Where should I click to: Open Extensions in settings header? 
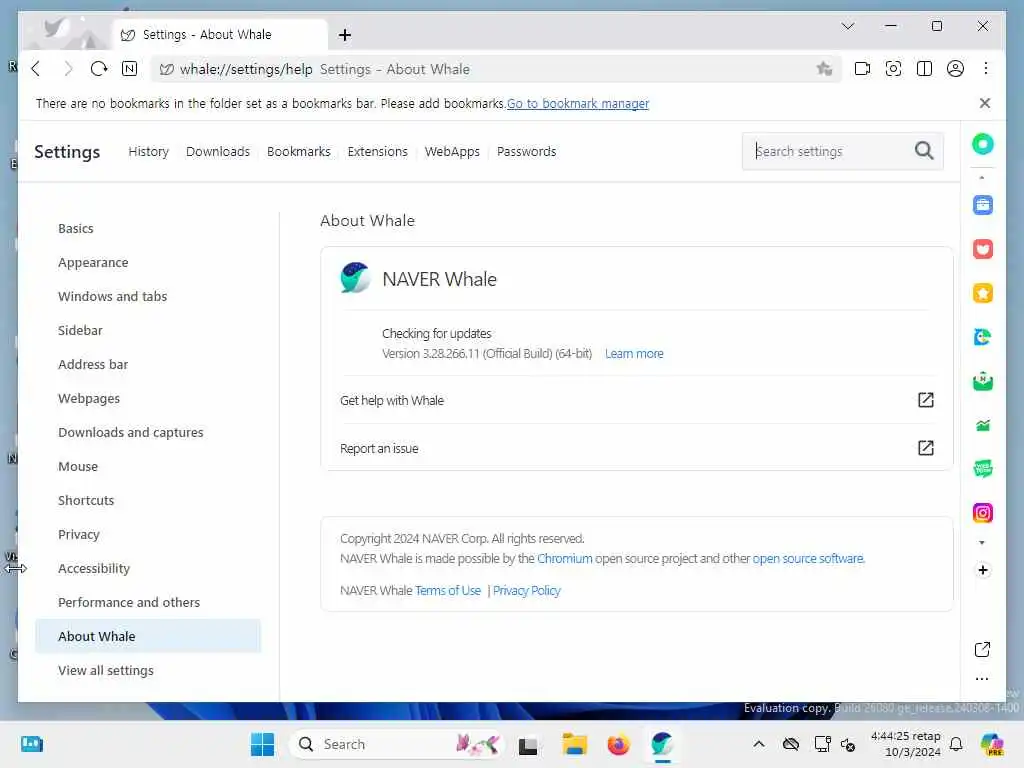(x=377, y=152)
